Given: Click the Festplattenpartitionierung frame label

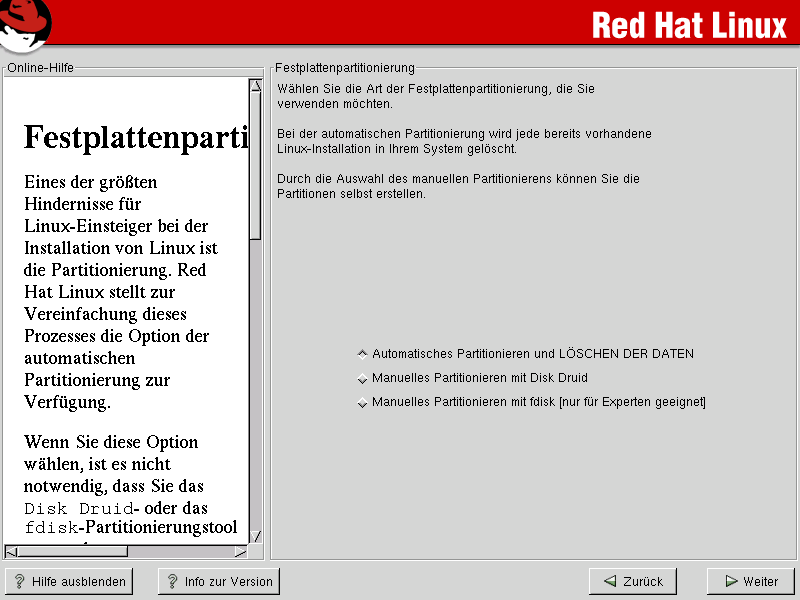Looking at the screenshot, I should [x=344, y=68].
